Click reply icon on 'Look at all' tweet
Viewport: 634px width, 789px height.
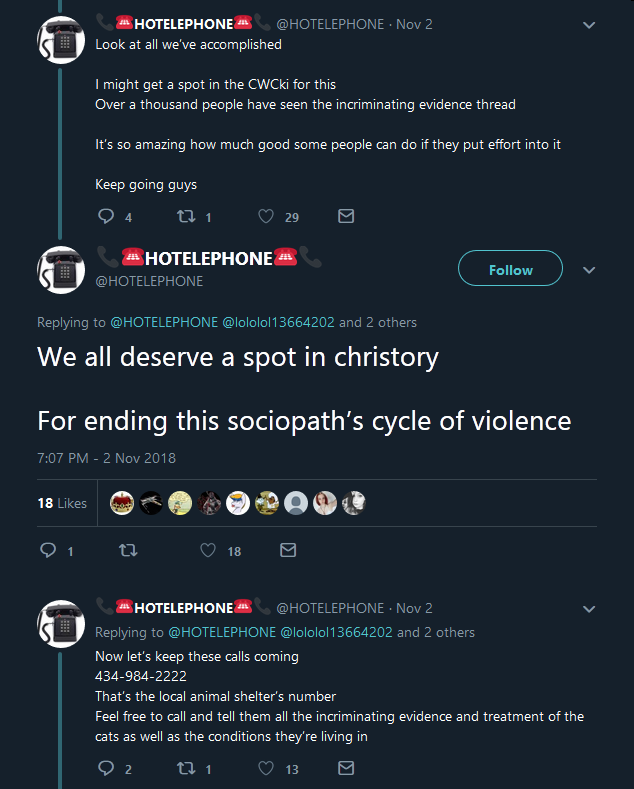pos(106,216)
